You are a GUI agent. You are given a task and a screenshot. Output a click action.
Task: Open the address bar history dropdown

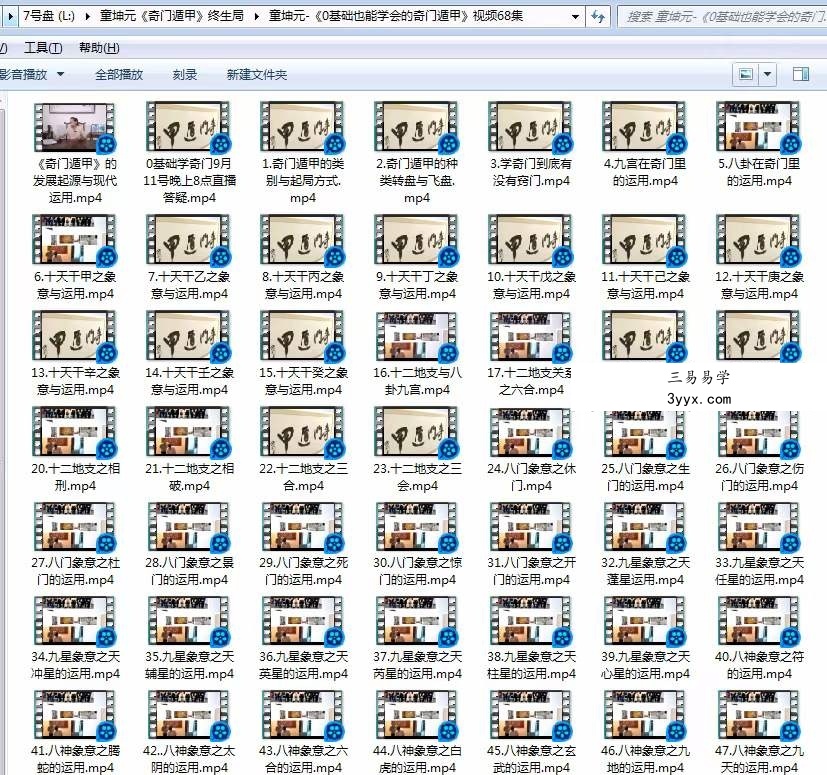point(575,16)
